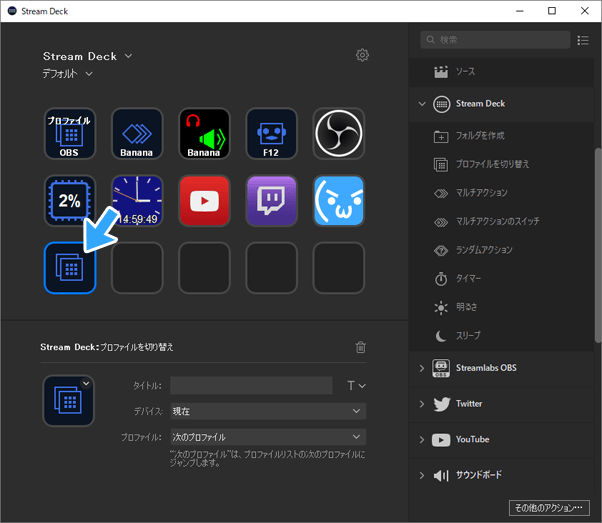
Task: Expand the Streamlabs OBS category
Action: (x=422, y=368)
